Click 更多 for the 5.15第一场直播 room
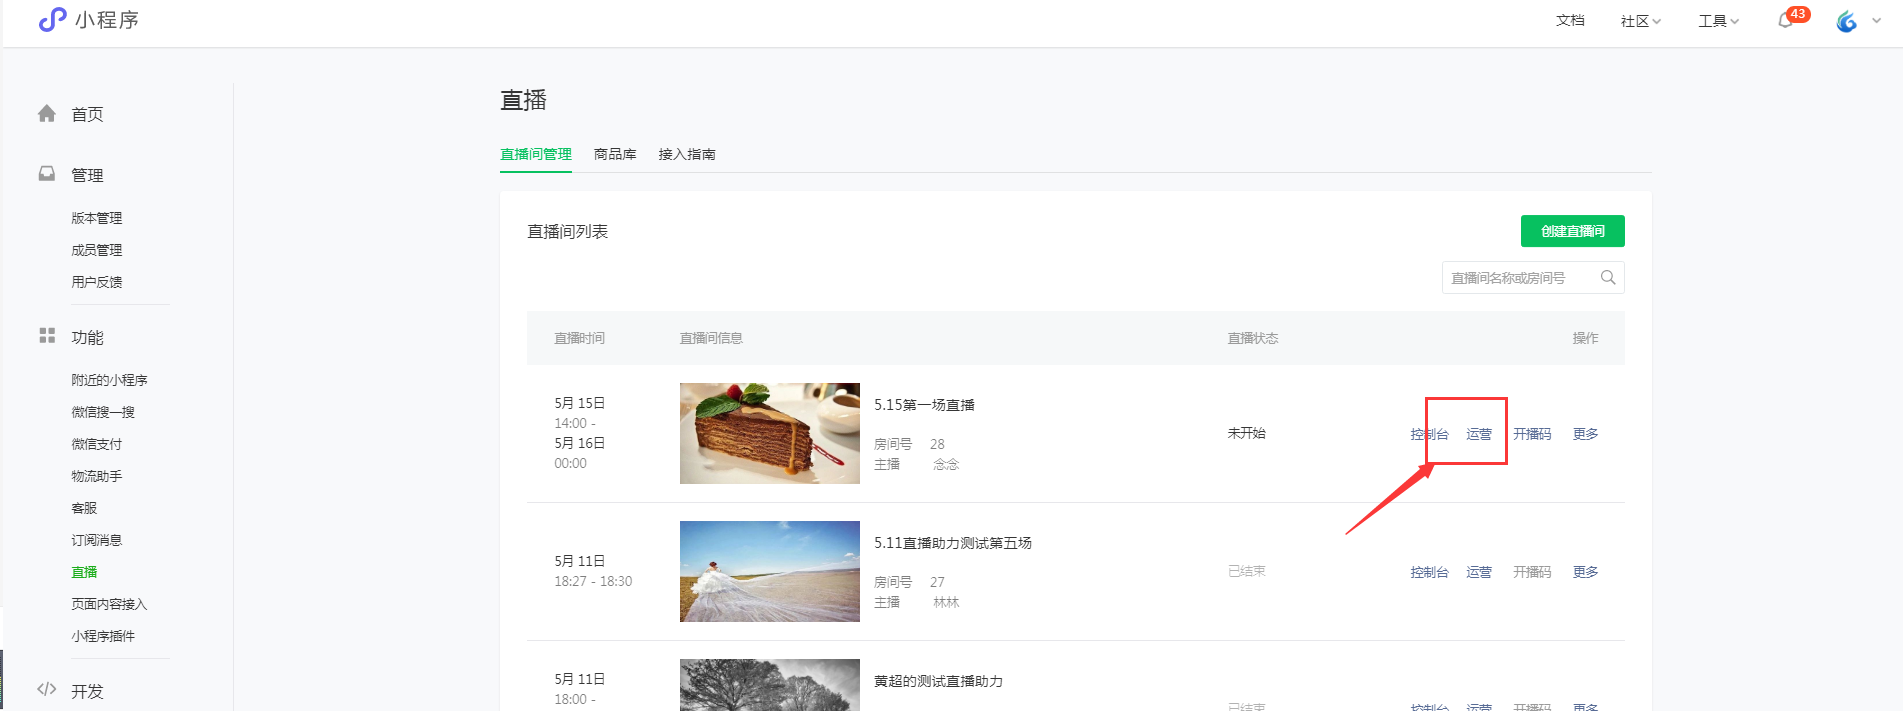1903x711 pixels. point(1585,434)
